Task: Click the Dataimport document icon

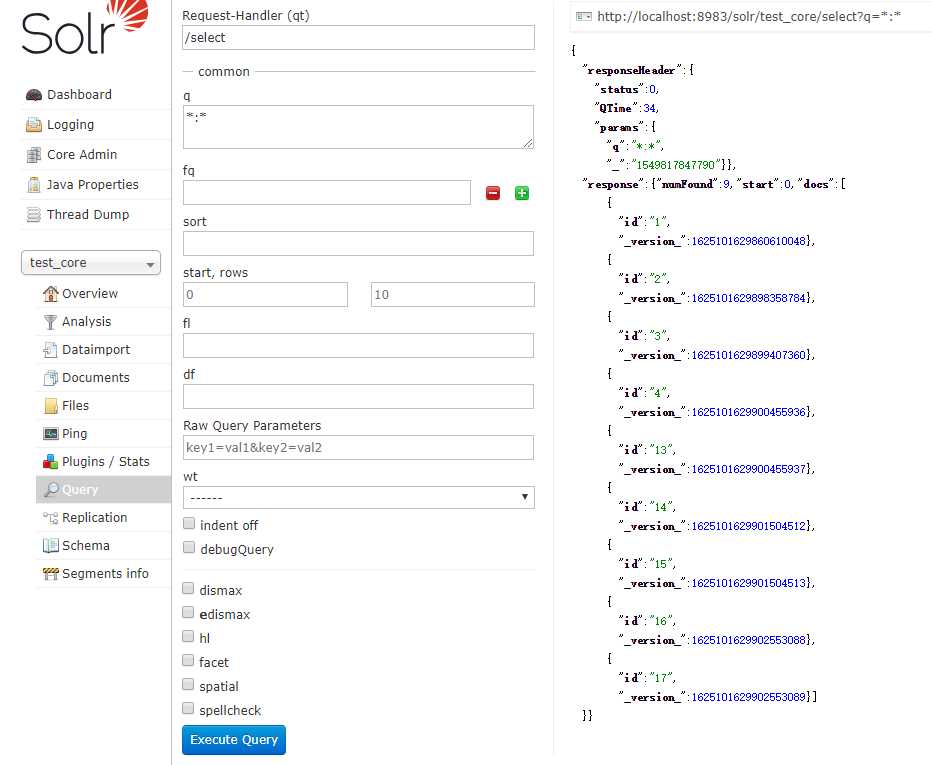Action: pyautogui.click(x=51, y=350)
